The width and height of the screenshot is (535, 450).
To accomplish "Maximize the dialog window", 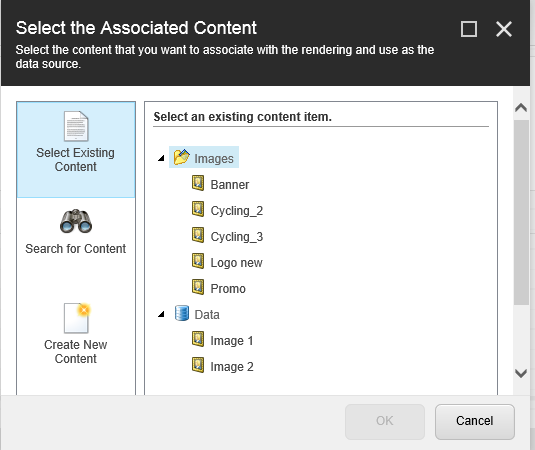I will coord(469,29).
